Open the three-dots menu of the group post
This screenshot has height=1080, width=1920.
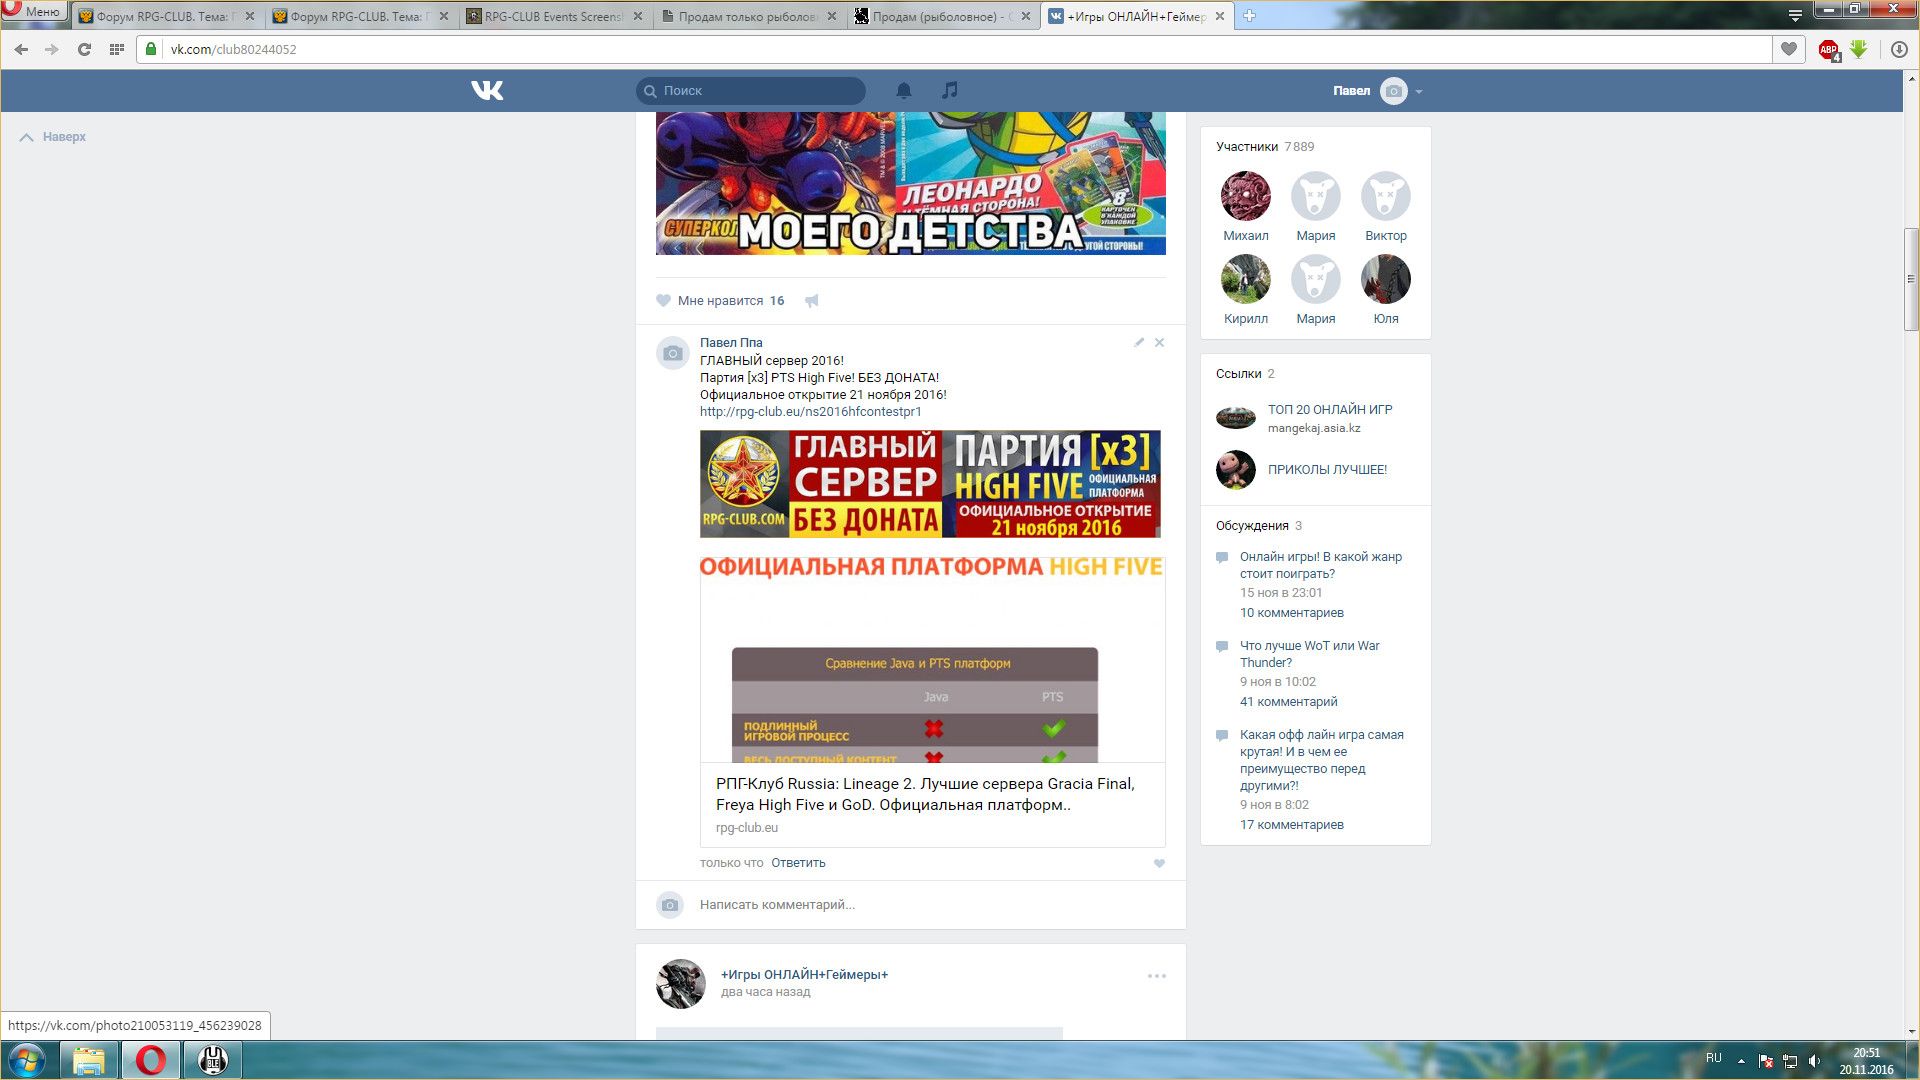(x=1156, y=976)
